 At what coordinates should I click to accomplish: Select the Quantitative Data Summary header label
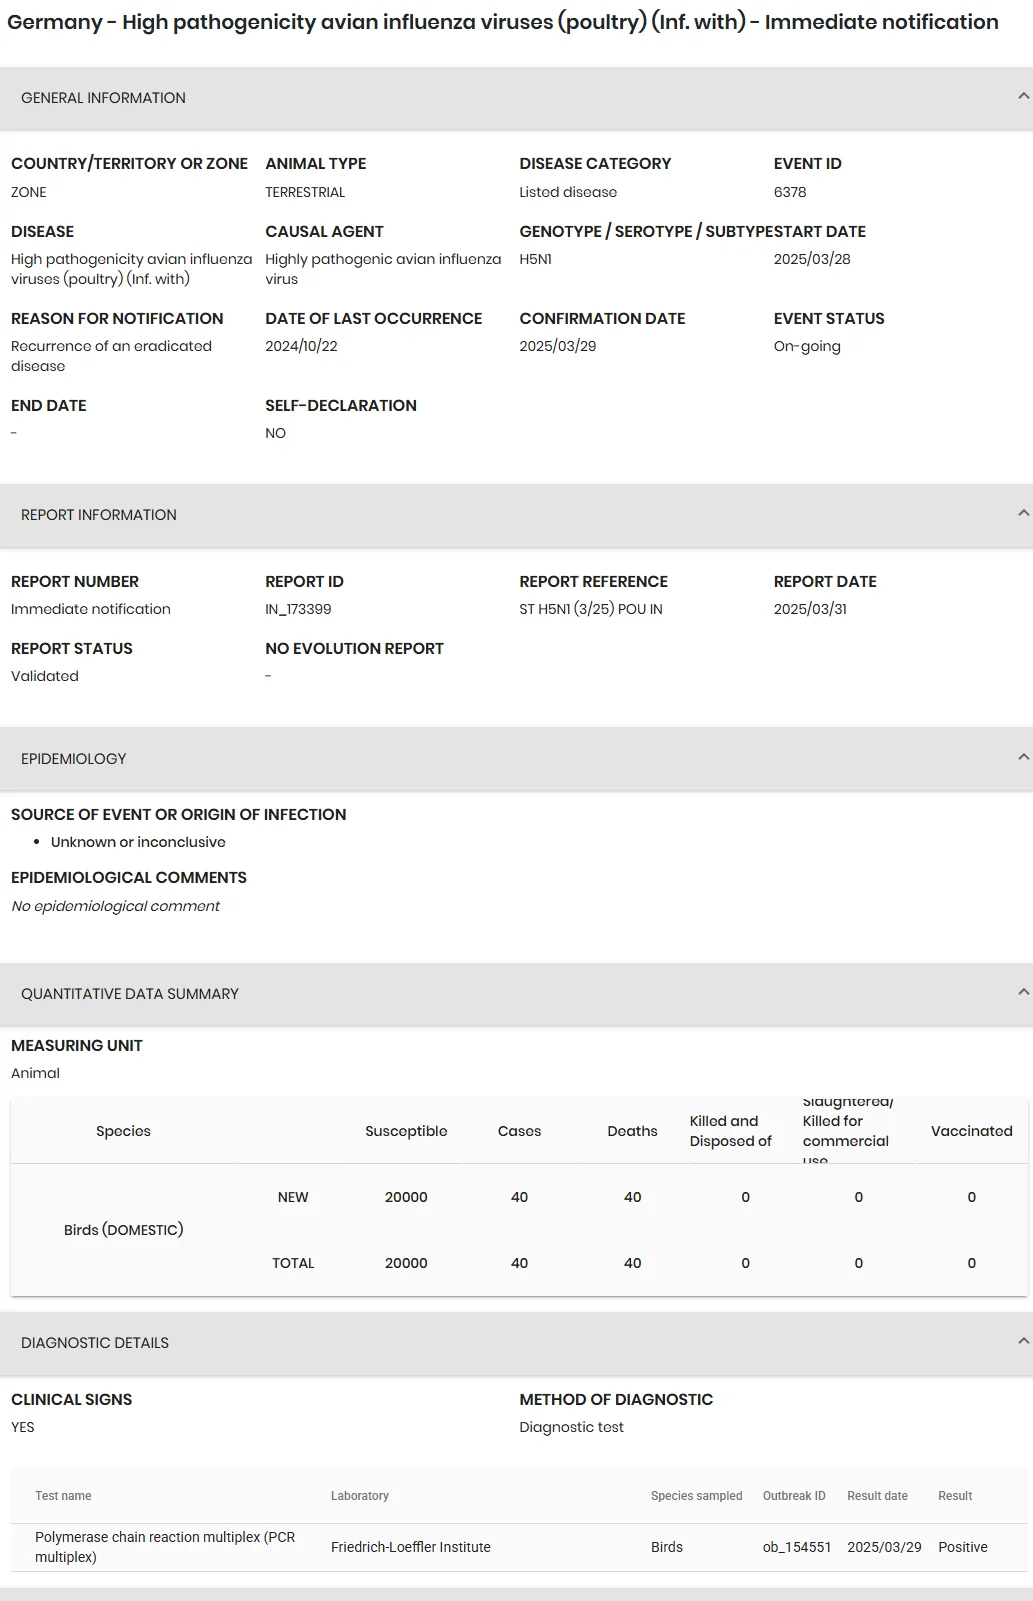pos(130,994)
